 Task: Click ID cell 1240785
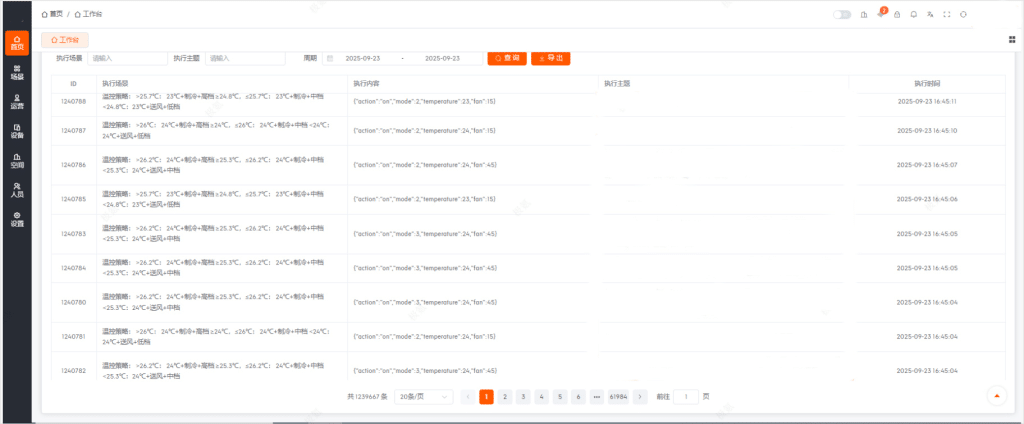(x=74, y=199)
